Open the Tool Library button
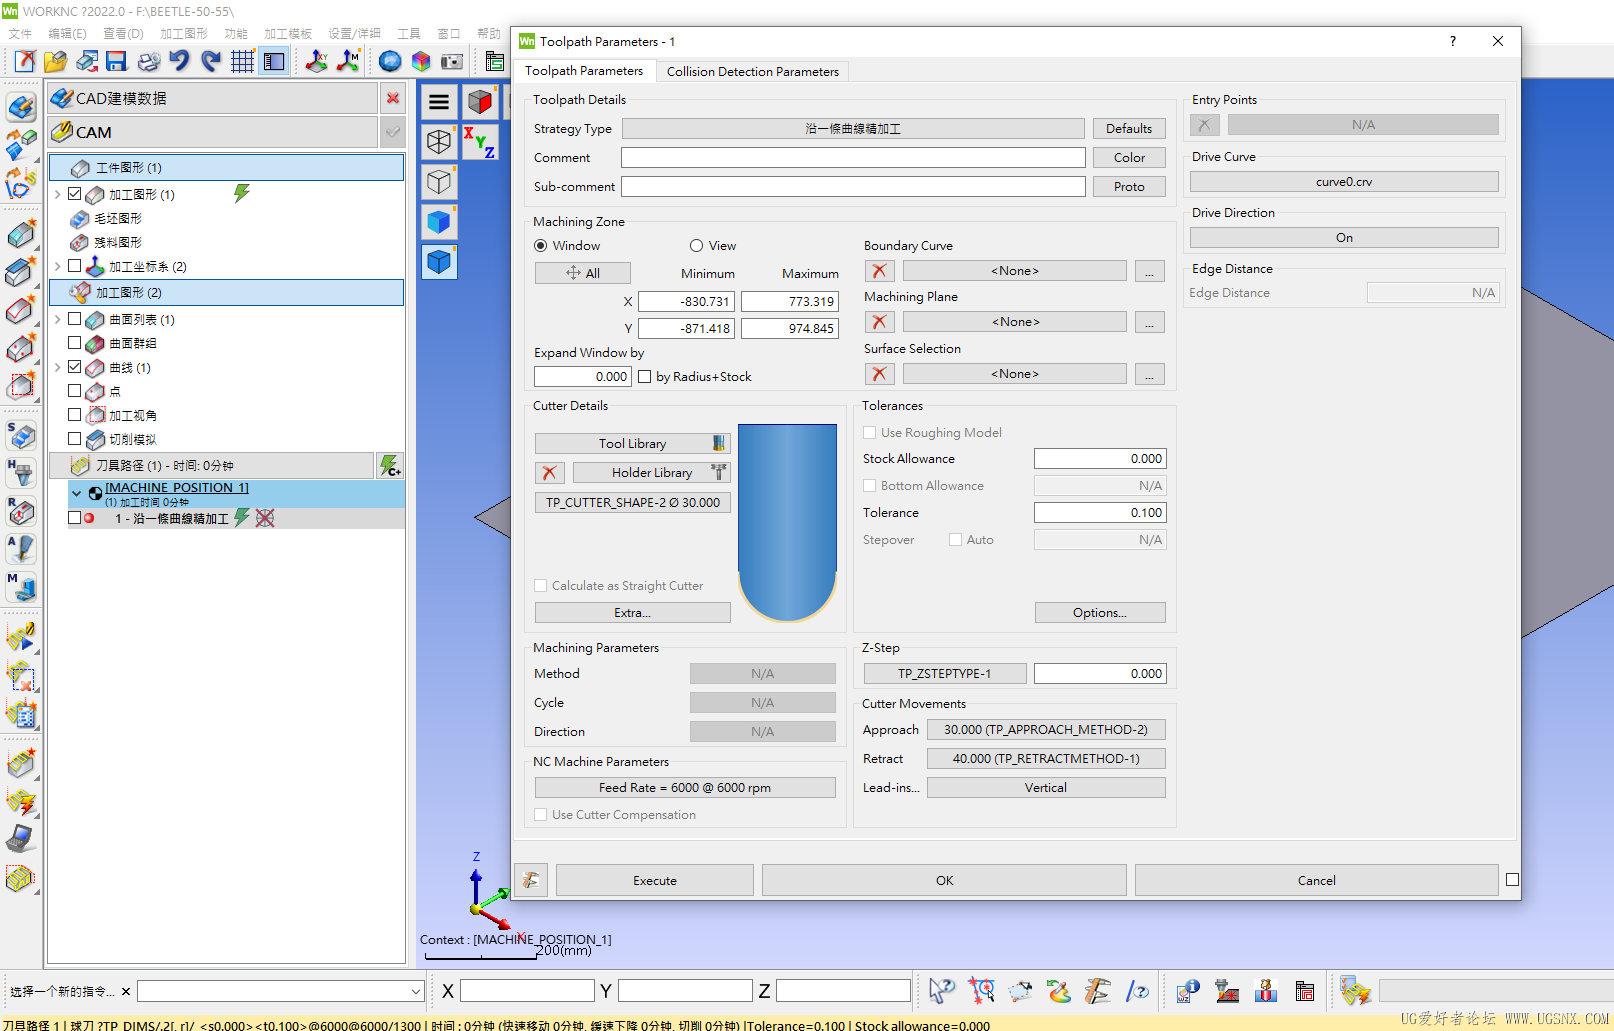 click(x=633, y=443)
